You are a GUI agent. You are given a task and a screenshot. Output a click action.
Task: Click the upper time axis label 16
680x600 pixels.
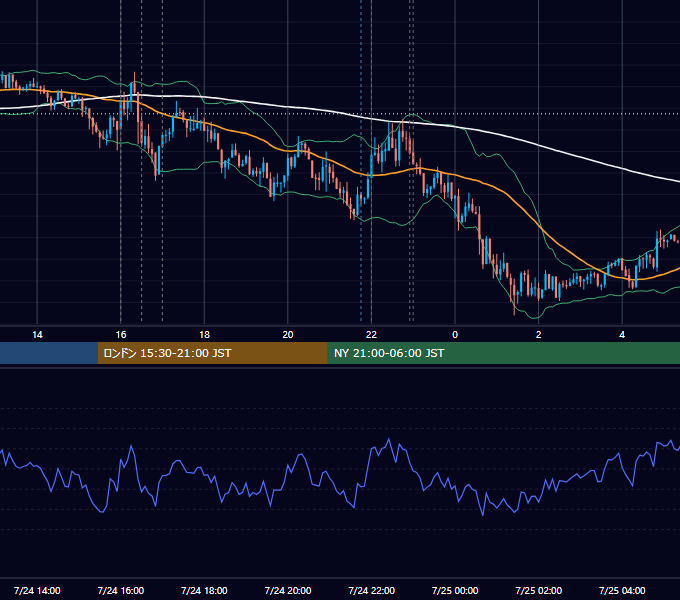click(121, 334)
